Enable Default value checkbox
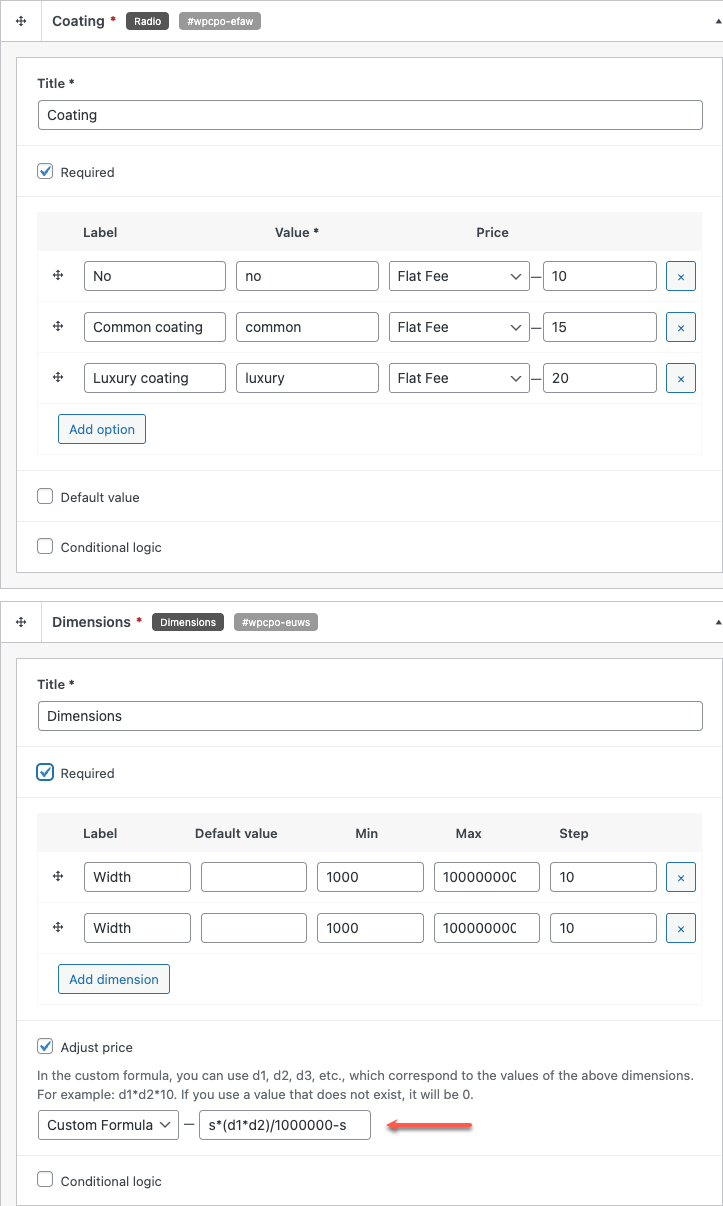This screenshot has height=1206, width=723. click(45, 496)
